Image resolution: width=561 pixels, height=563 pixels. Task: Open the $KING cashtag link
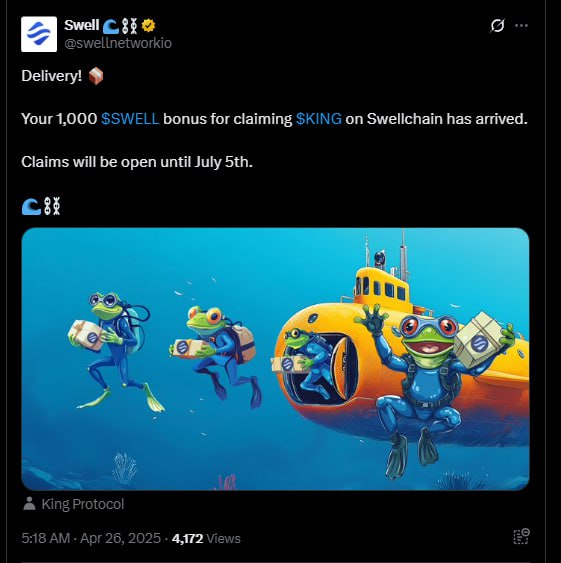coord(319,119)
